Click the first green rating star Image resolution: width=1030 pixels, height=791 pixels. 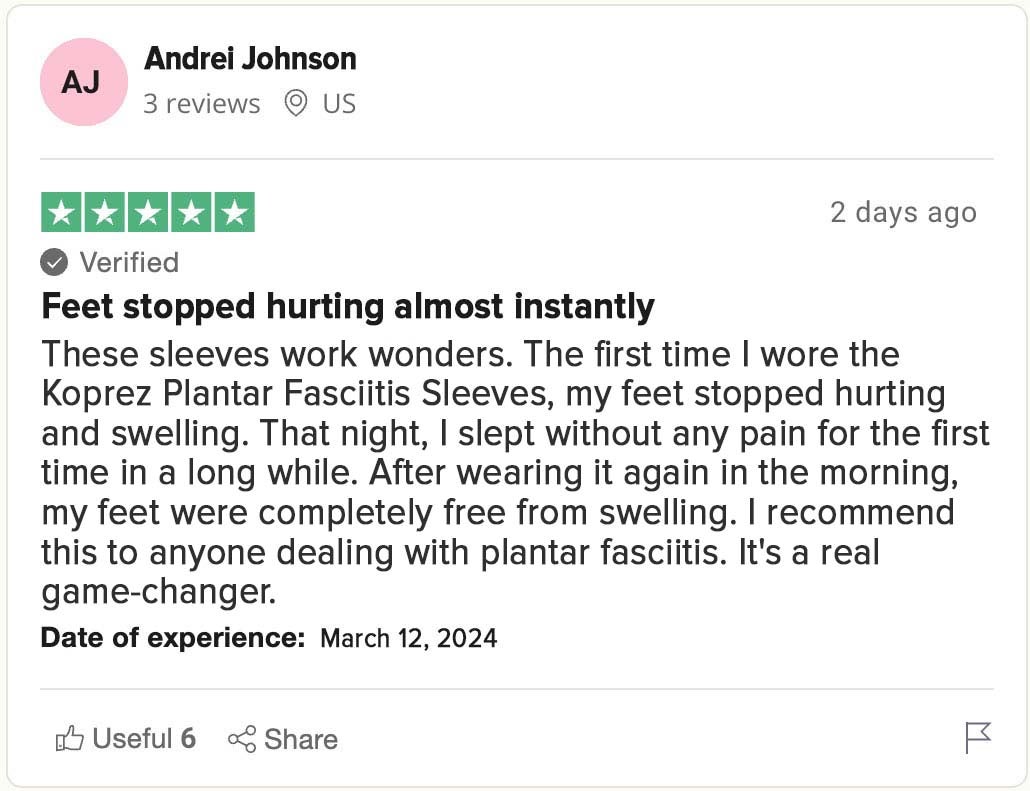pyautogui.click(x=61, y=212)
